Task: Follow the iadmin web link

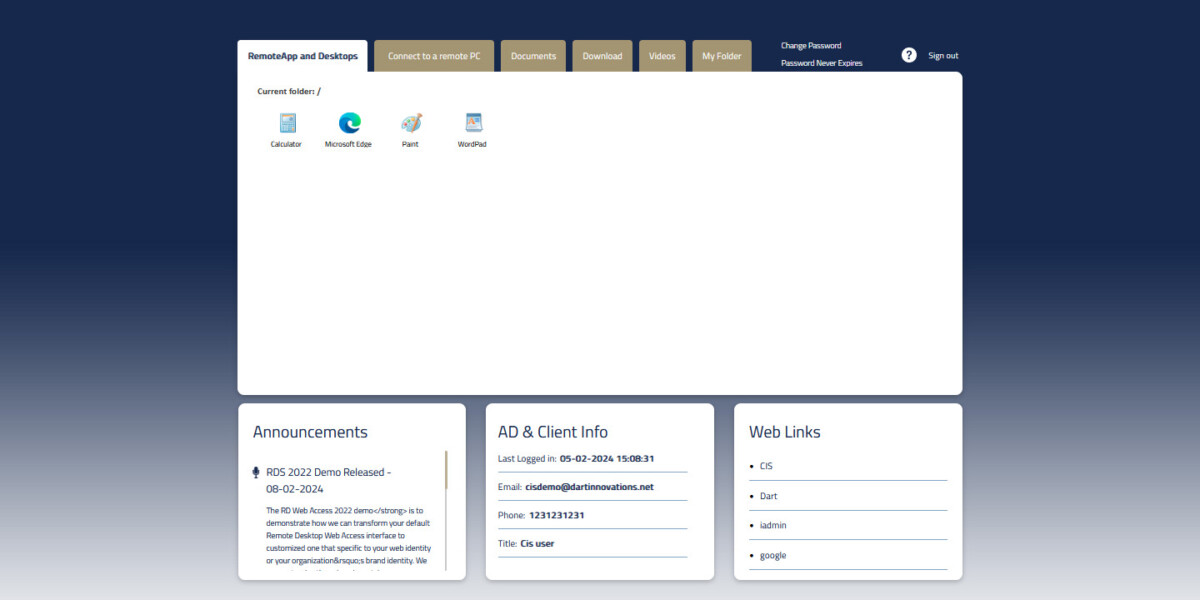Action: [772, 525]
